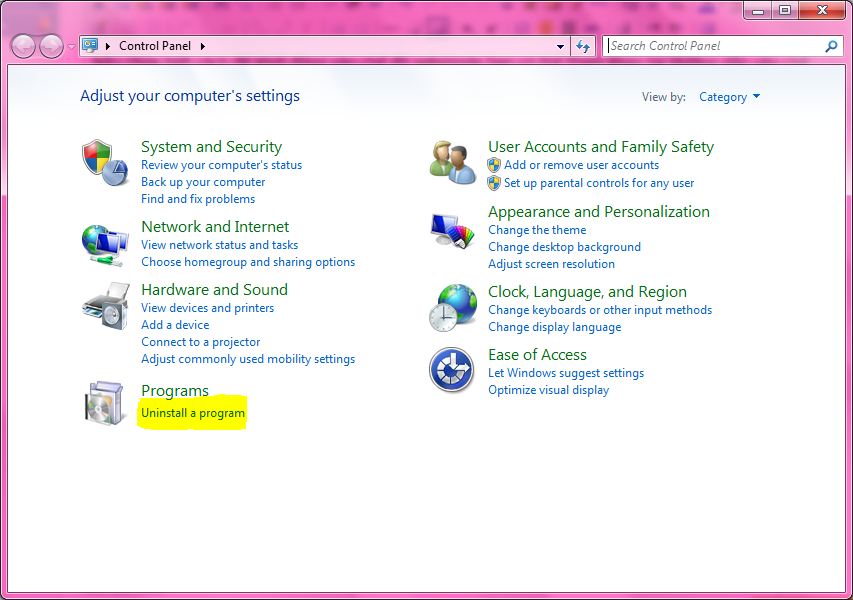Click shield icon beside Set up parental controls

pos(494,183)
